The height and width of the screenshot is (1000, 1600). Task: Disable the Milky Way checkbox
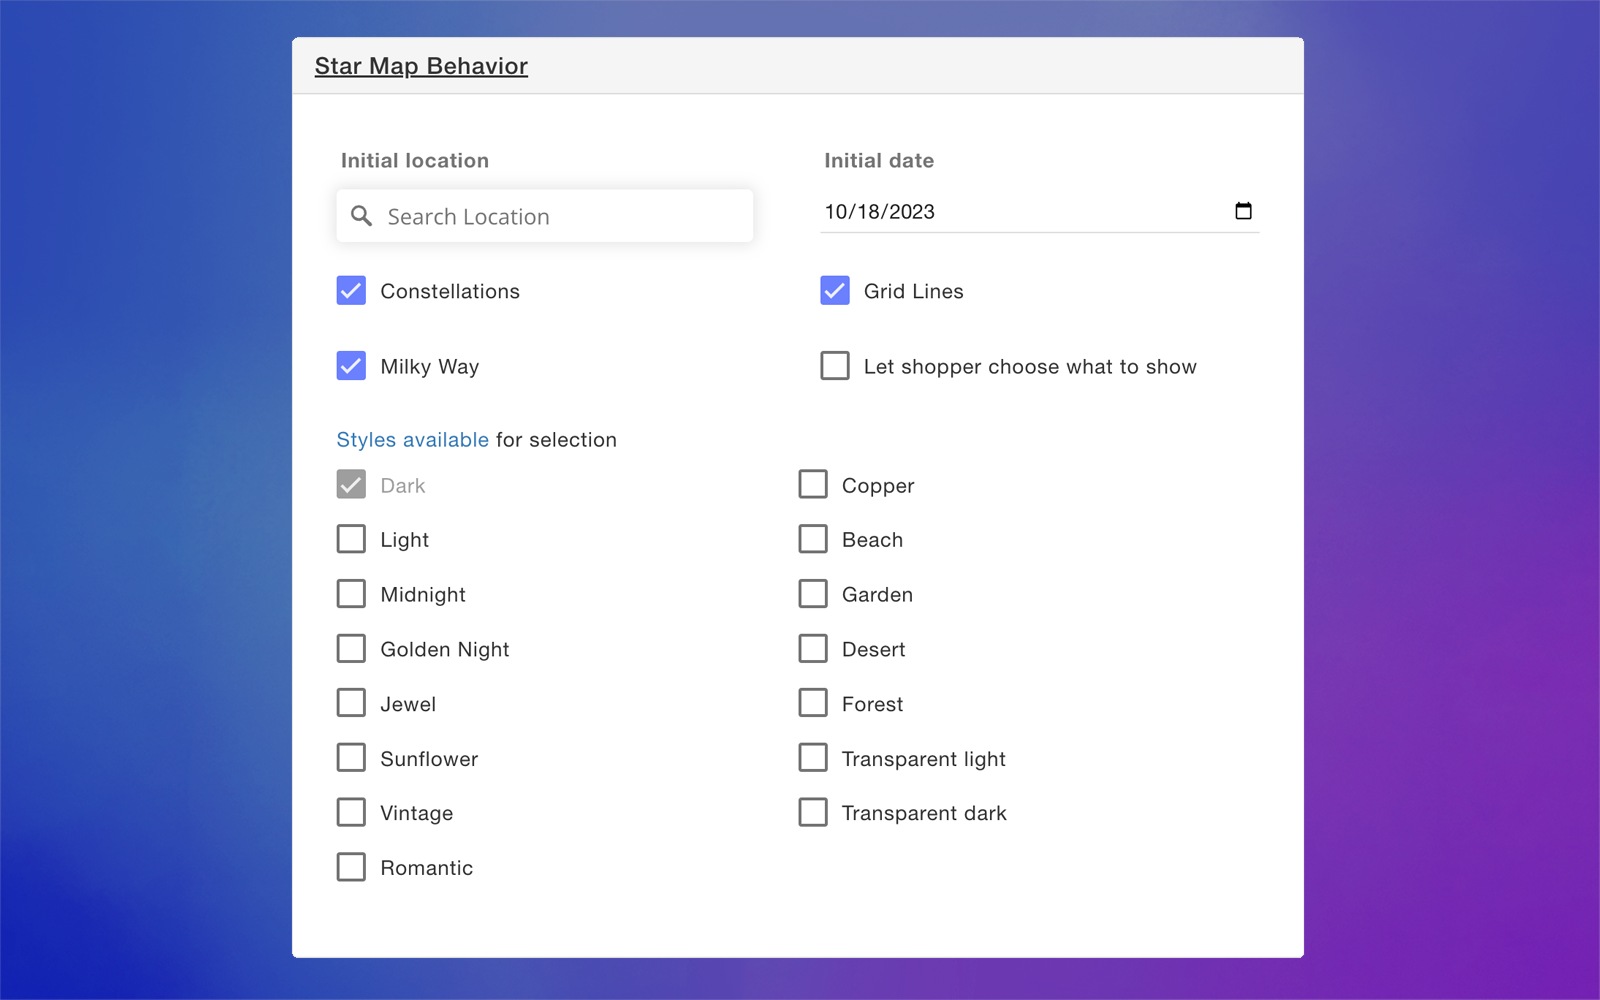coord(351,366)
